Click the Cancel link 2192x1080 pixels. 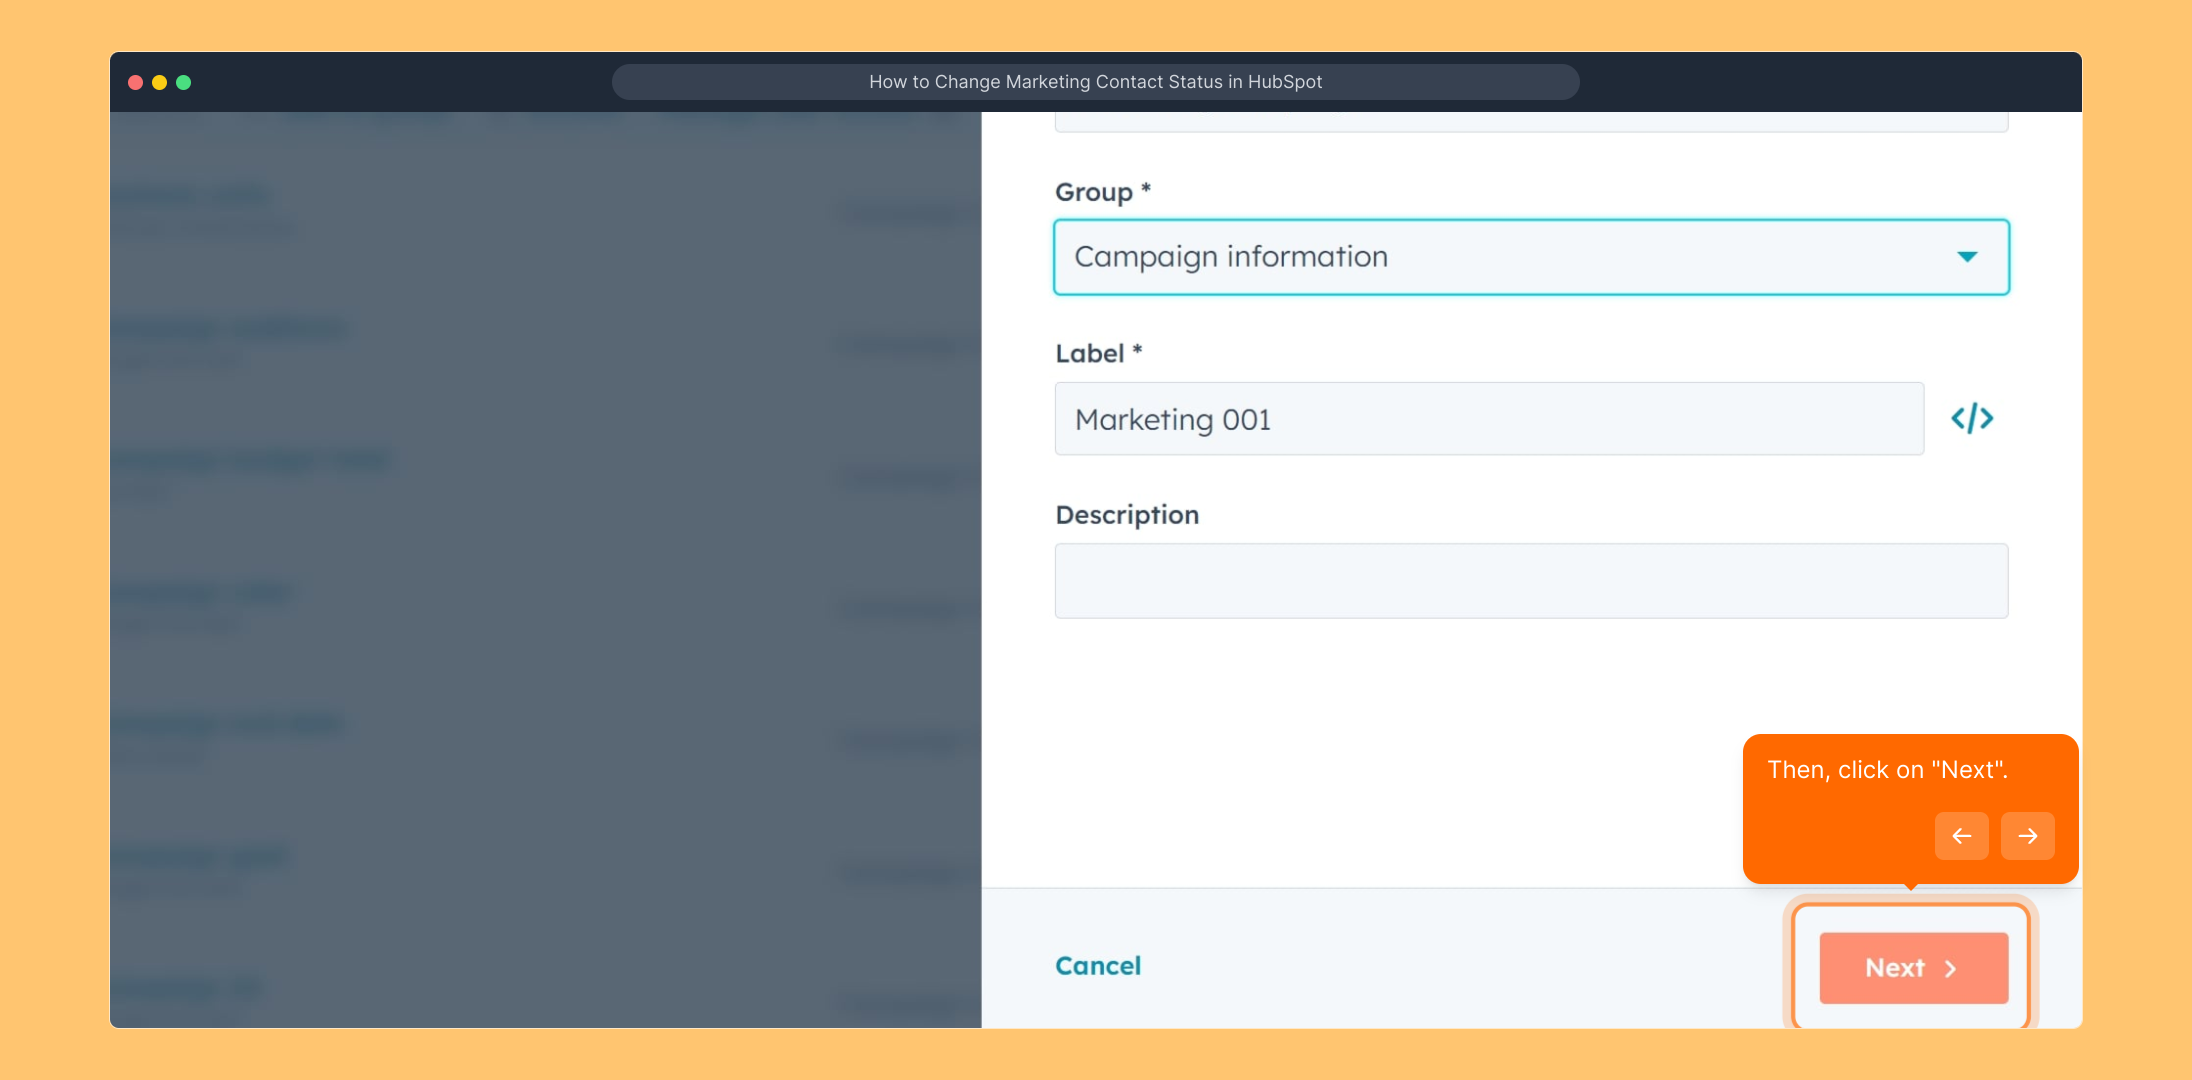1097,965
